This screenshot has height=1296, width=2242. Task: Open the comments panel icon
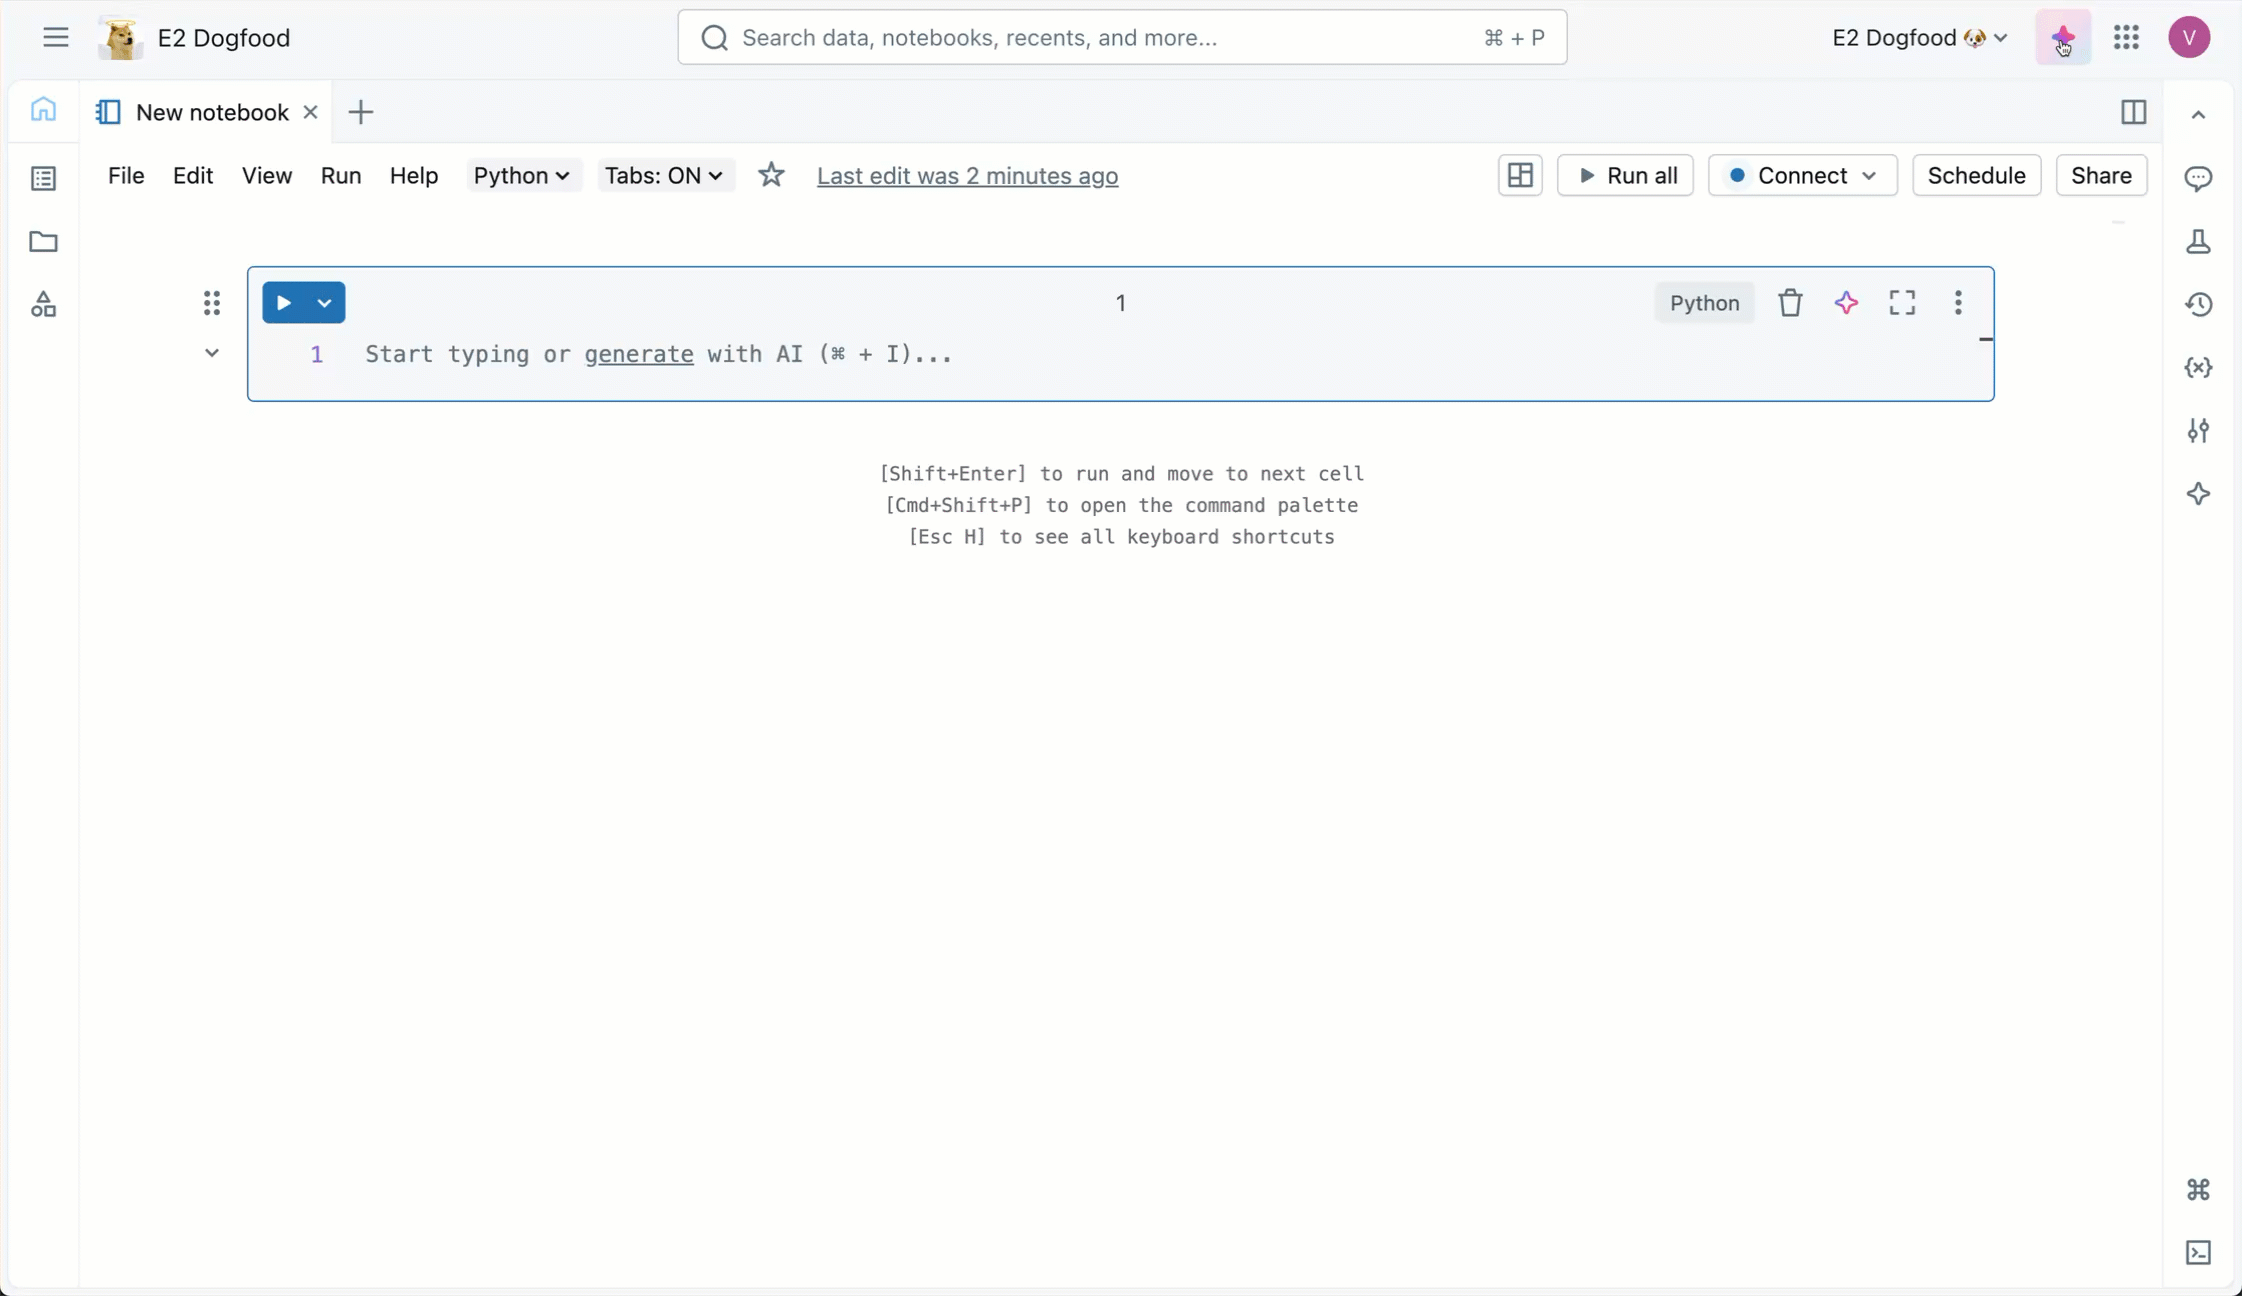pos(2198,178)
